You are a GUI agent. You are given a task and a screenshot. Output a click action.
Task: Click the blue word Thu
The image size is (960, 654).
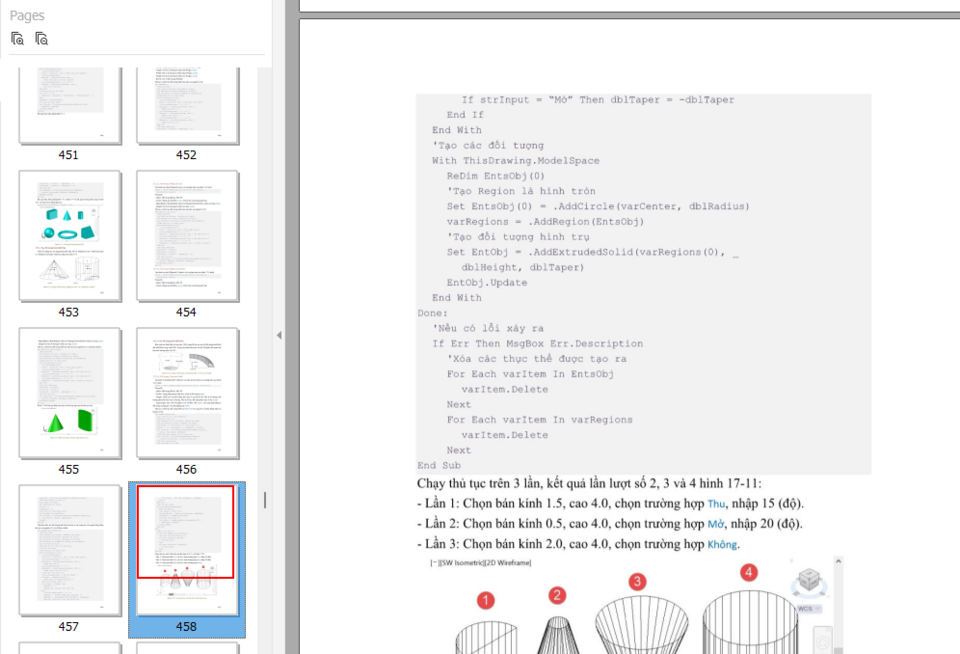[x=716, y=503]
